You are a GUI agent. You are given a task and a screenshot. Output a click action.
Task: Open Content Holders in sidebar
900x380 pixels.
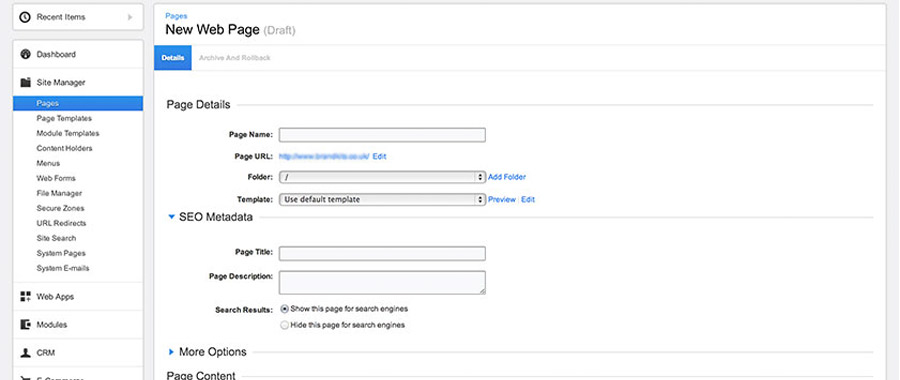[64, 148]
